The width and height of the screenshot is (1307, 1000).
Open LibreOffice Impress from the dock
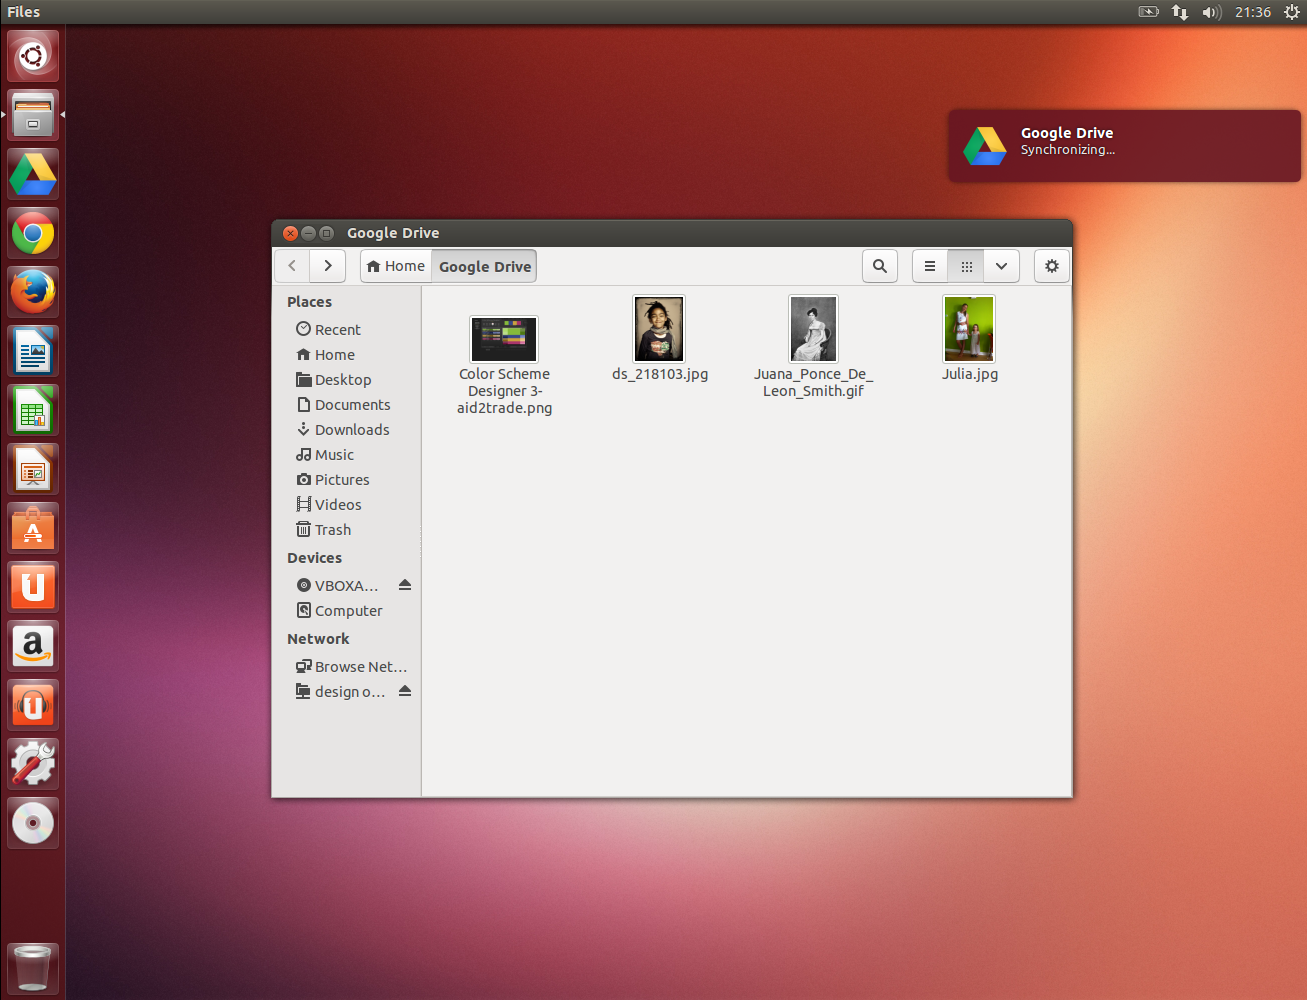(x=33, y=469)
